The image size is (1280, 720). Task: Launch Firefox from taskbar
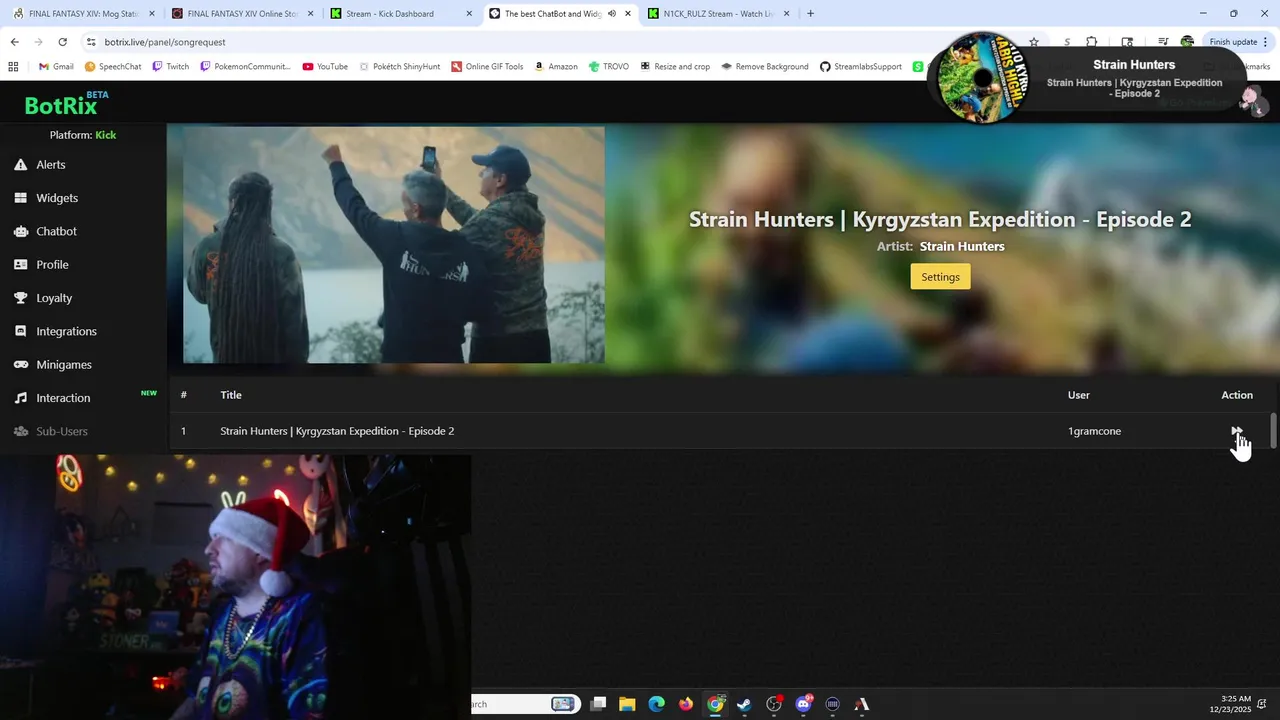click(x=686, y=704)
